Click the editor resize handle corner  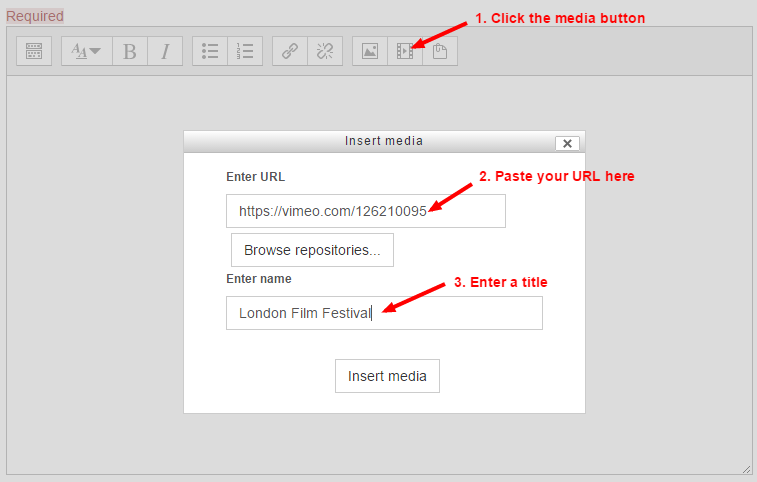point(746,468)
